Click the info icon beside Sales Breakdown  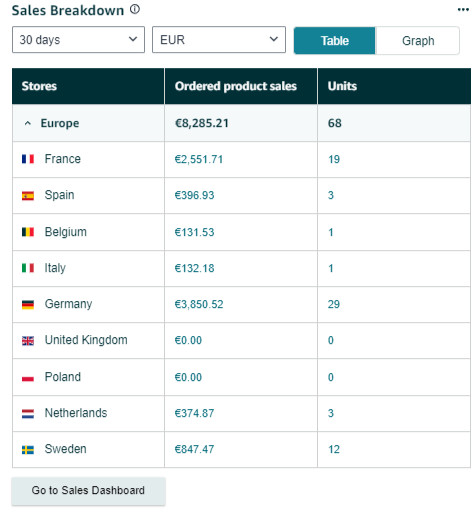pos(135,9)
